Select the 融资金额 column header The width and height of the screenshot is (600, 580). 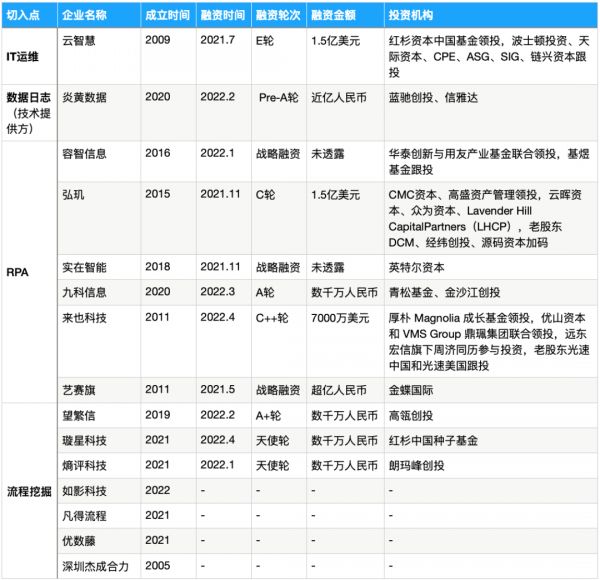point(334,16)
